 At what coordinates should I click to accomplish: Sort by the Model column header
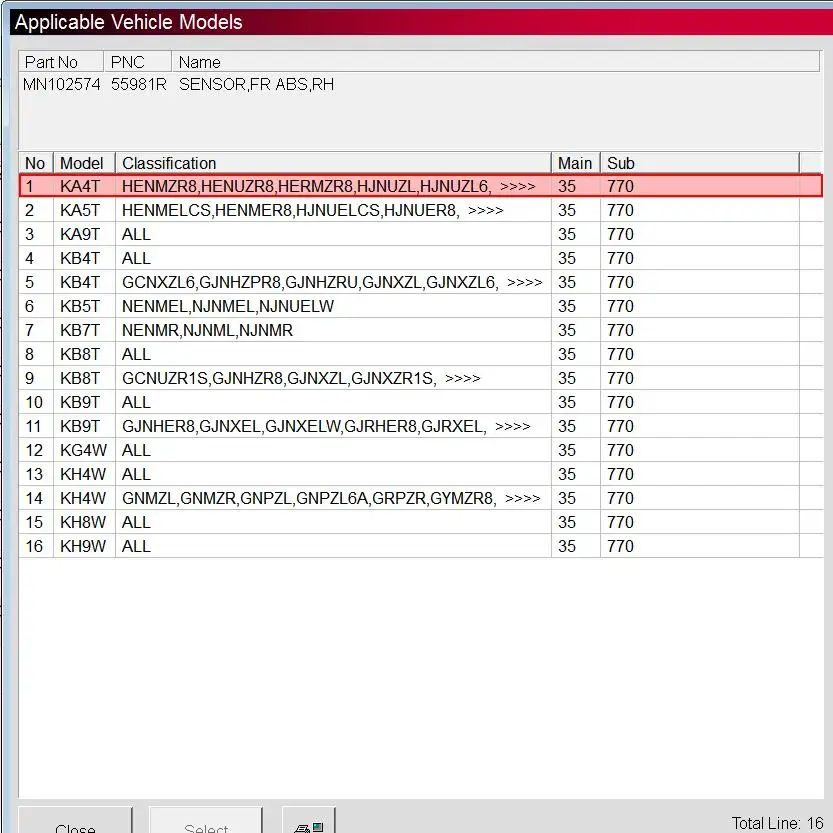[84, 163]
